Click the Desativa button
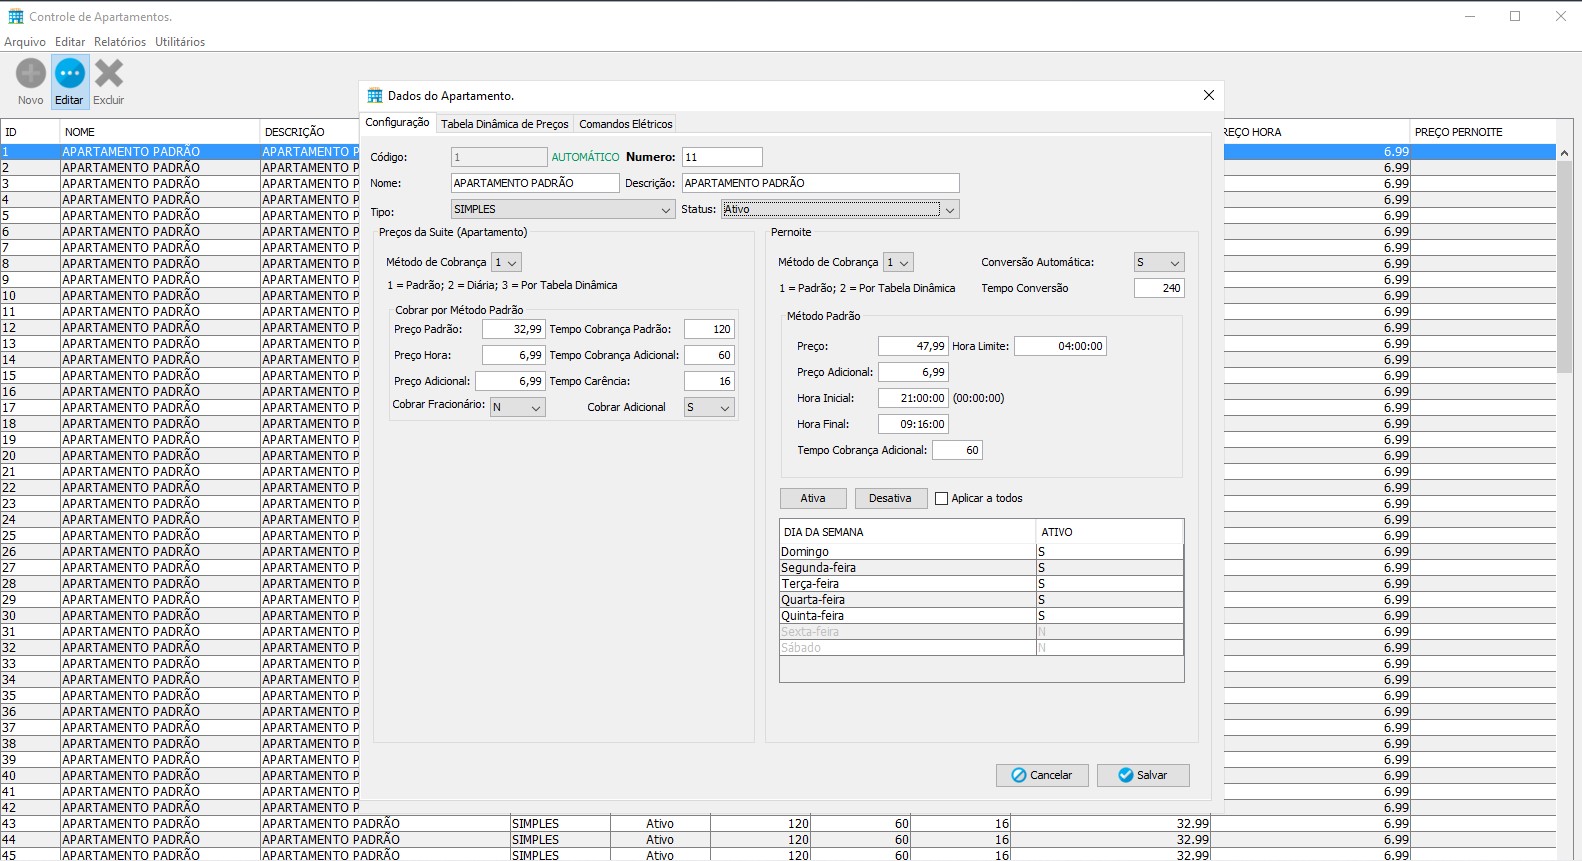Screen dimensions: 1582x861 (x=889, y=498)
